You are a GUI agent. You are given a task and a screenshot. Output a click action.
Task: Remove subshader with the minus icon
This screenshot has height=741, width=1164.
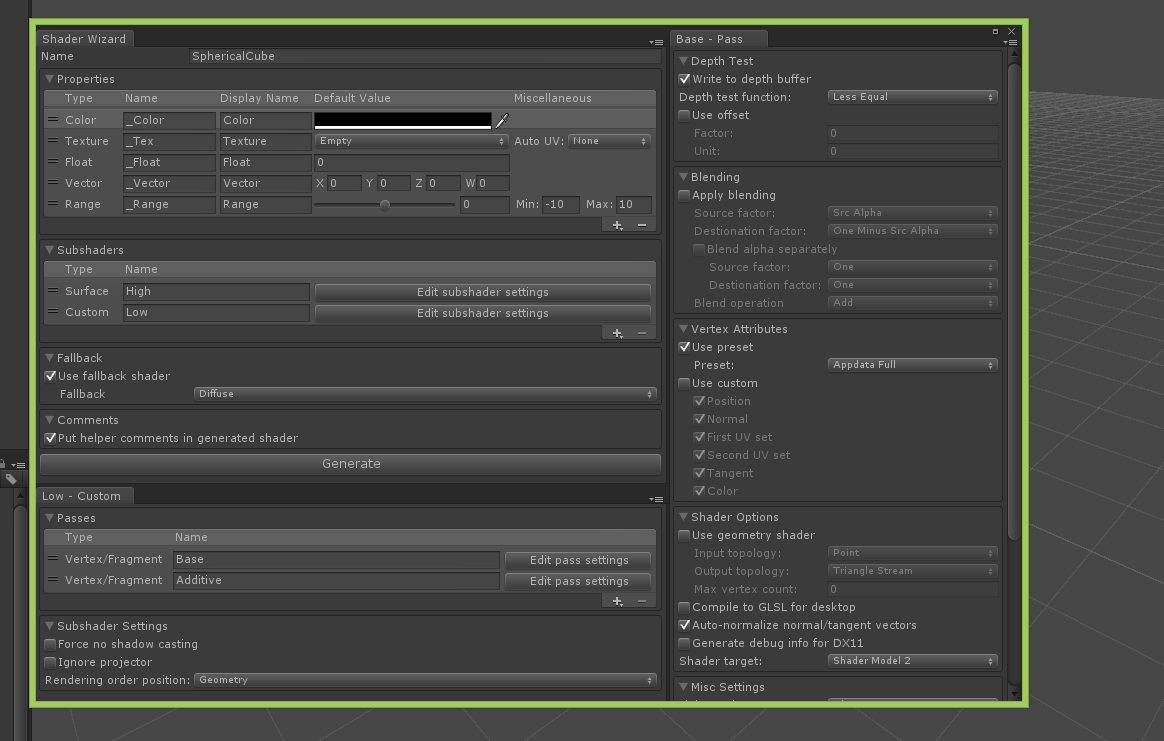[642, 333]
